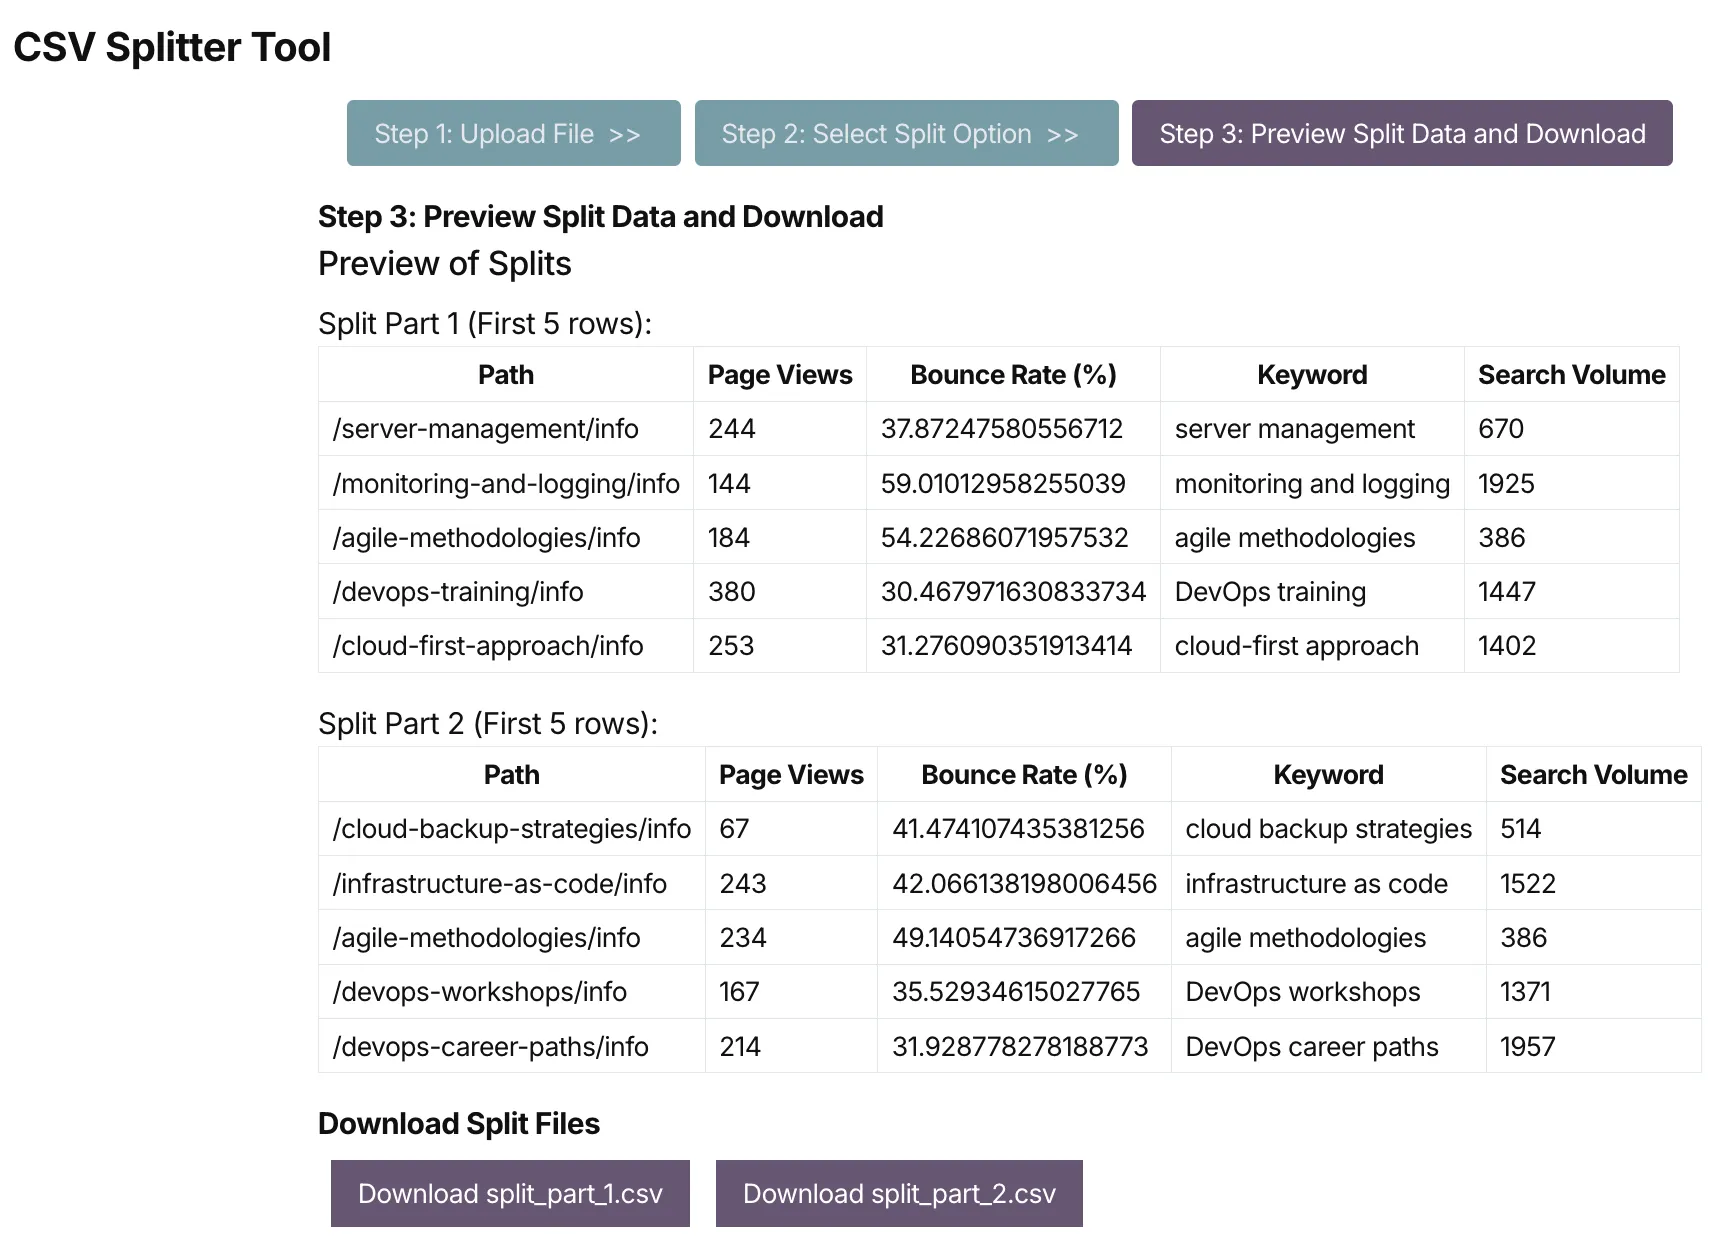Click keyword cell cloud backup strategies
Image resolution: width=1736 pixels, height=1244 pixels.
[x=1328, y=829]
